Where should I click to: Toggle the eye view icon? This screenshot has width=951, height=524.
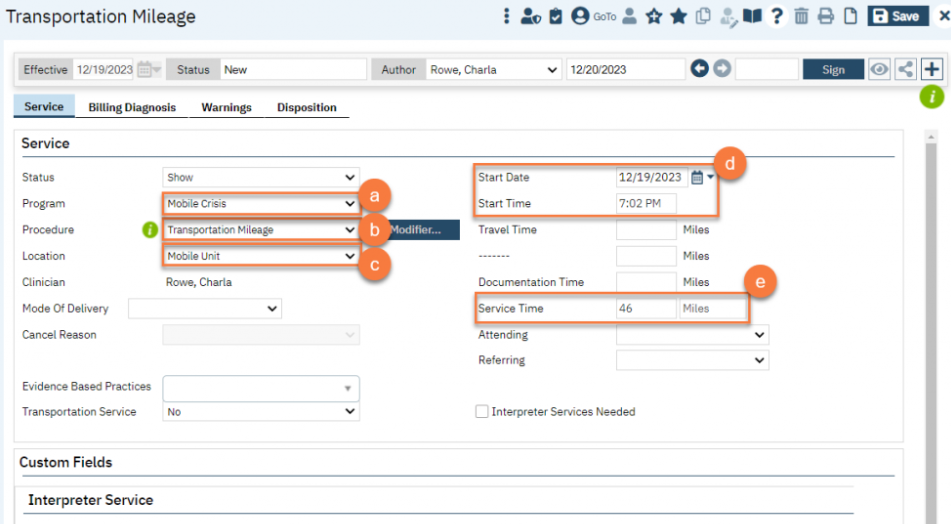[x=879, y=70]
